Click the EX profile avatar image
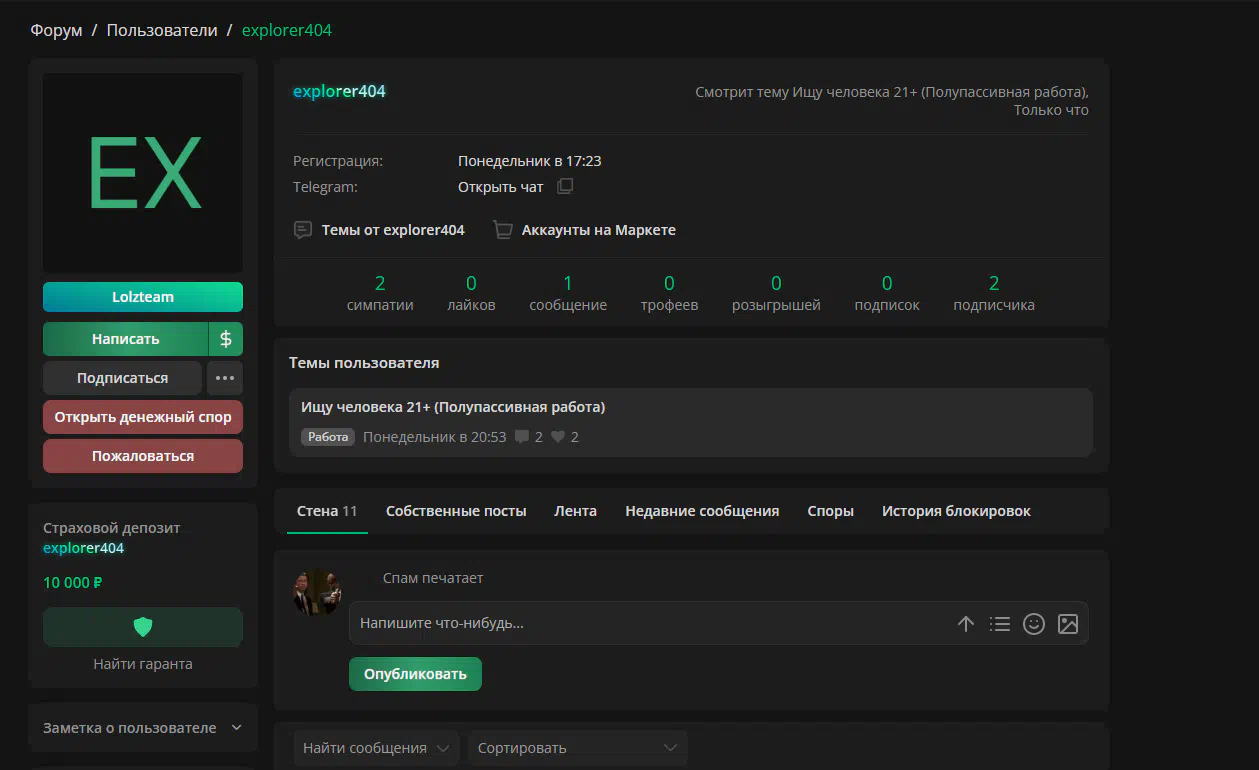 point(143,172)
